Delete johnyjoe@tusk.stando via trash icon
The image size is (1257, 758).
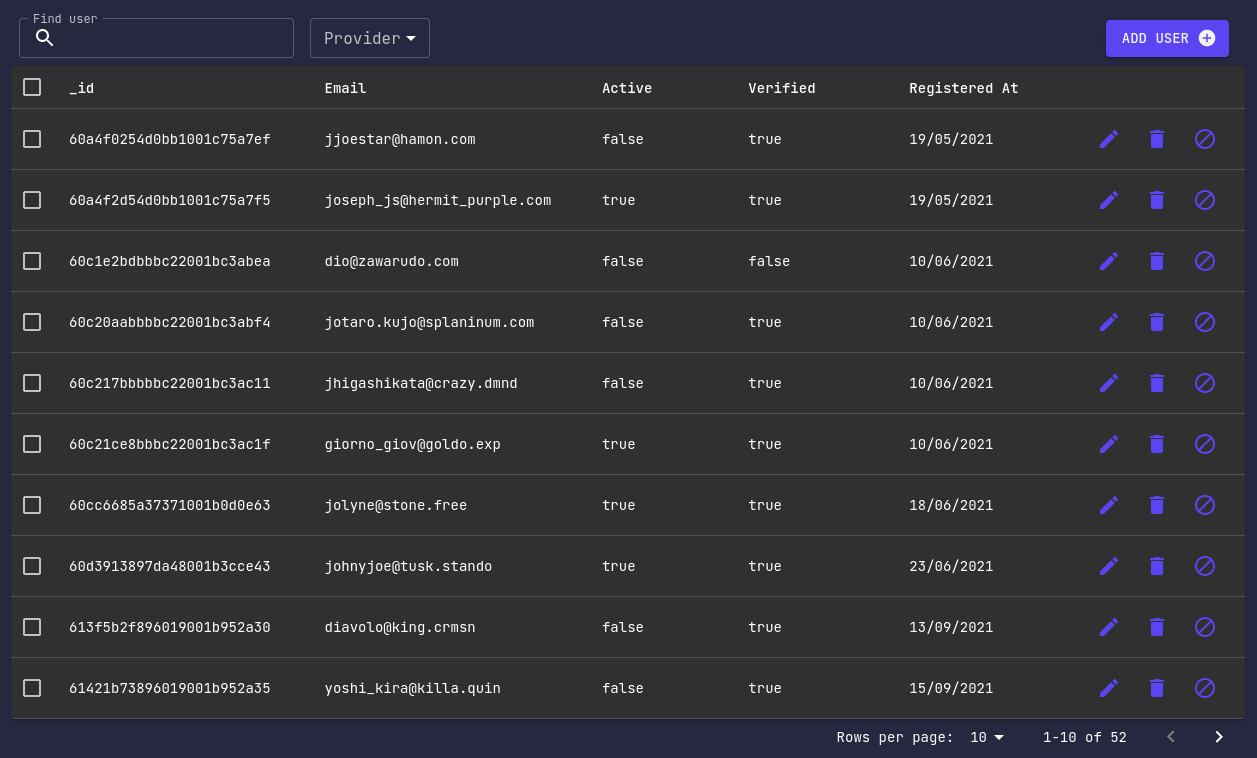(x=1157, y=566)
